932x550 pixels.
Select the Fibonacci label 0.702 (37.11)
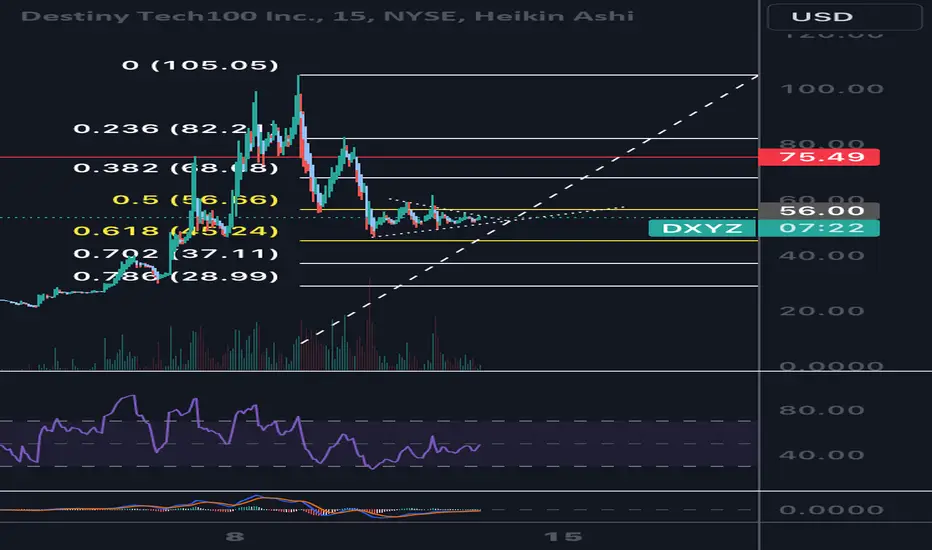click(176, 254)
